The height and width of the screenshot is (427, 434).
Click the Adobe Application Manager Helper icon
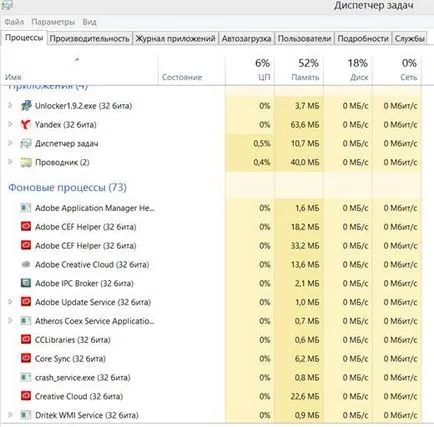click(x=26, y=208)
